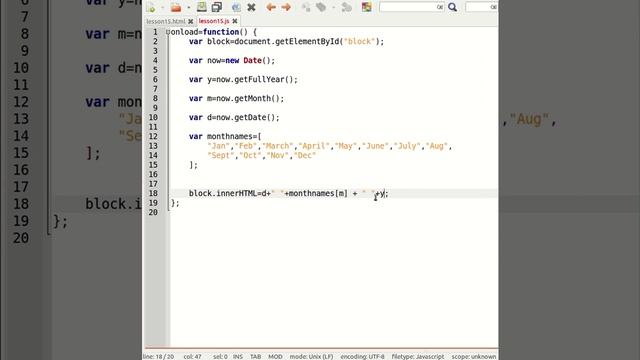Click the "March" string in the array

(278, 146)
